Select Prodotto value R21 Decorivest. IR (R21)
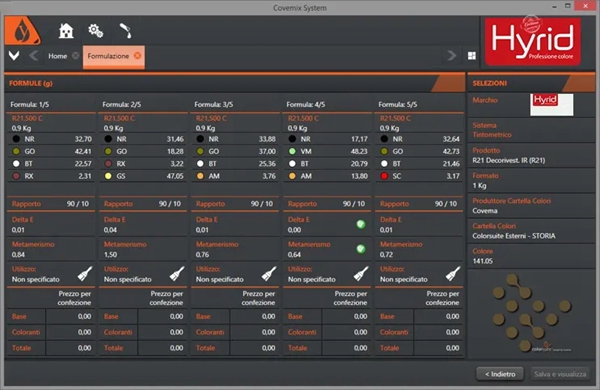Screen dimensions: 600x390 point(509,160)
